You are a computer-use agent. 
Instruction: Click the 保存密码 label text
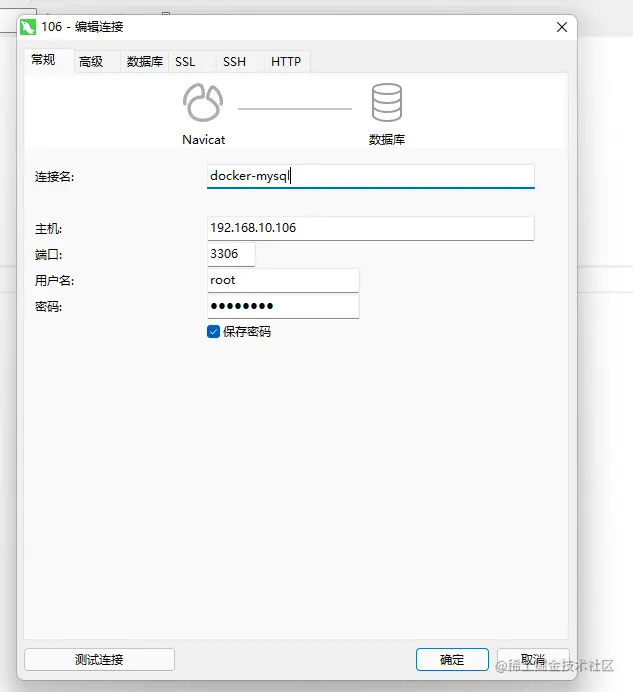pos(247,331)
